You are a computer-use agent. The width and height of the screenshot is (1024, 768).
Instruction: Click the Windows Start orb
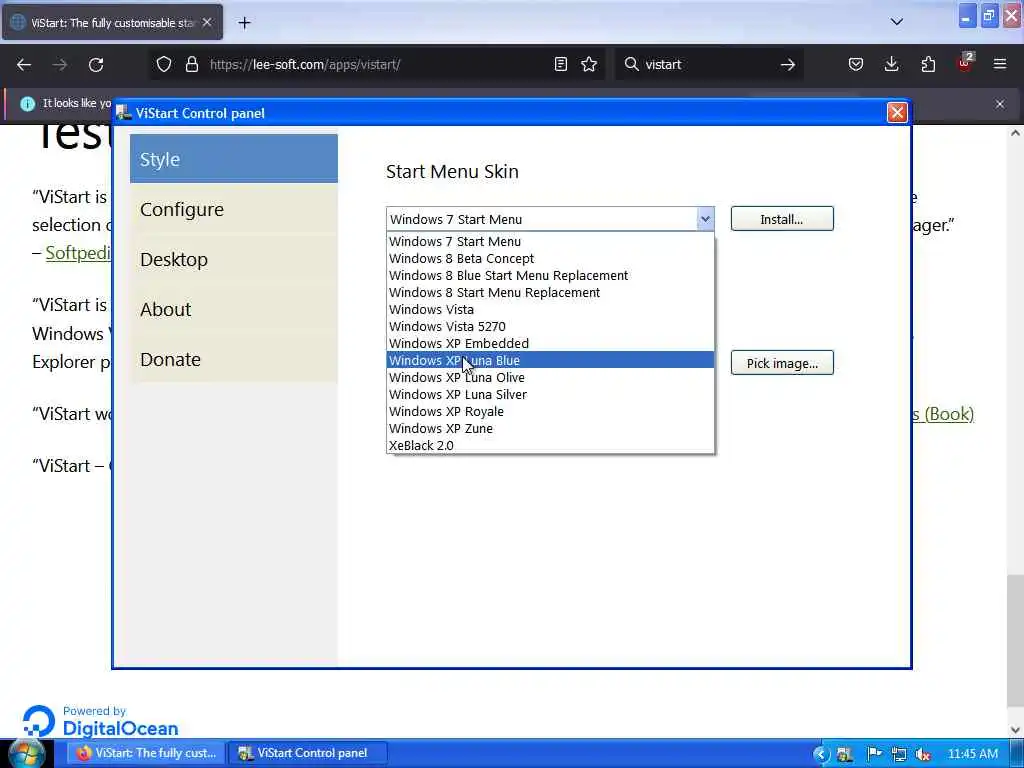[x=26, y=753]
